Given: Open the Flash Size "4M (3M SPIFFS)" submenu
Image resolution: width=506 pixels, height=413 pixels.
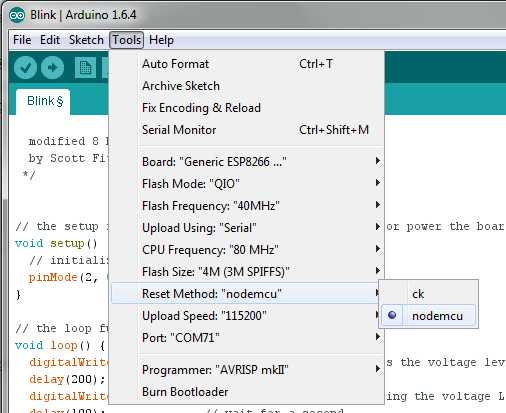Looking at the screenshot, I should point(247,272).
